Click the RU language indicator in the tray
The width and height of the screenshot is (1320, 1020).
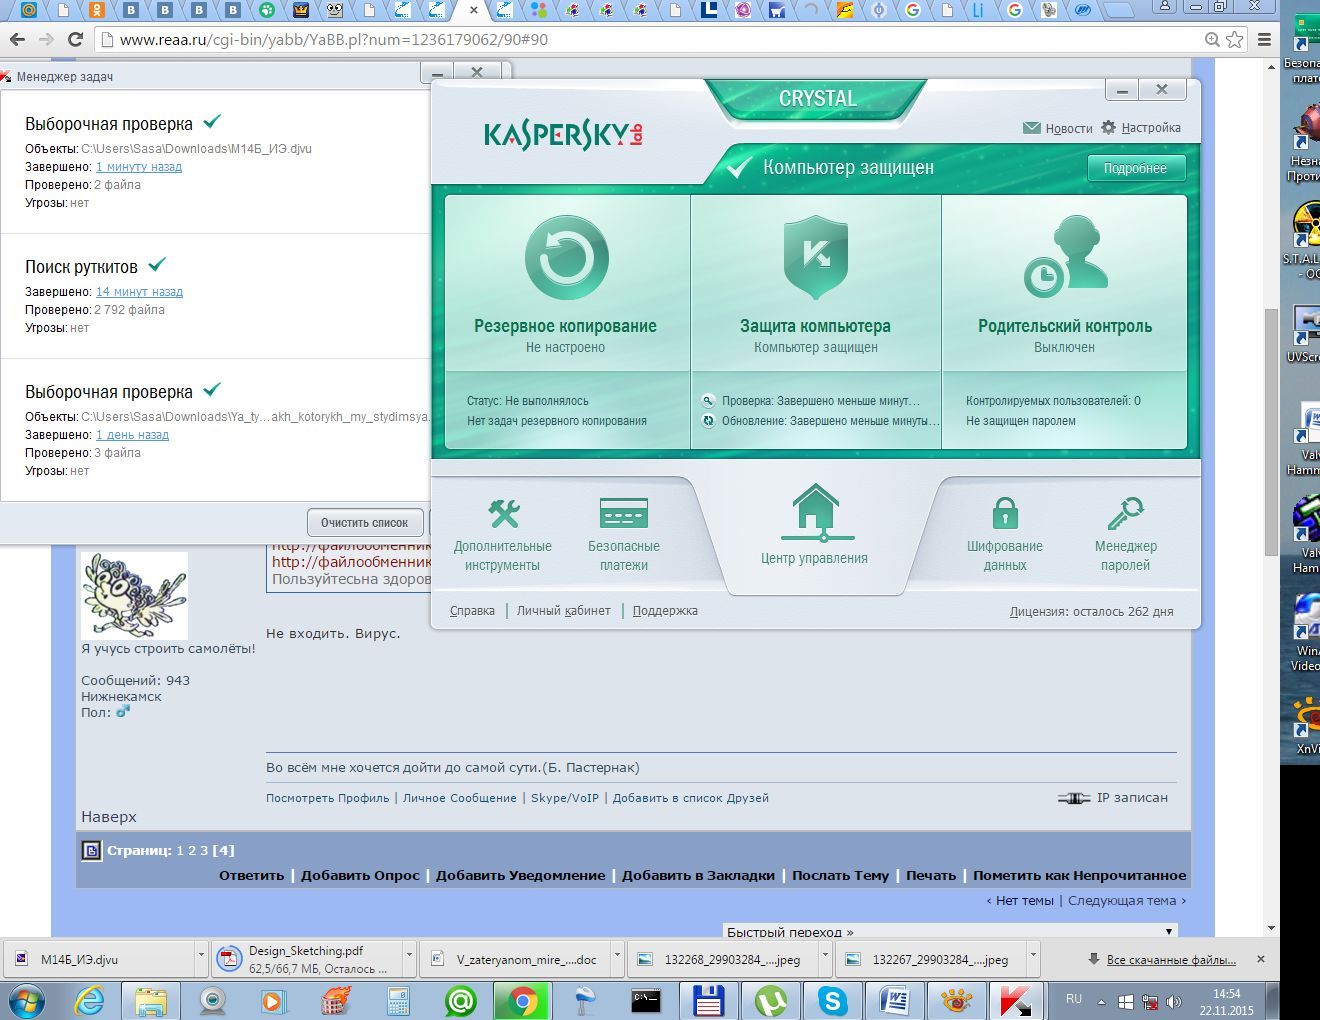tap(1074, 999)
